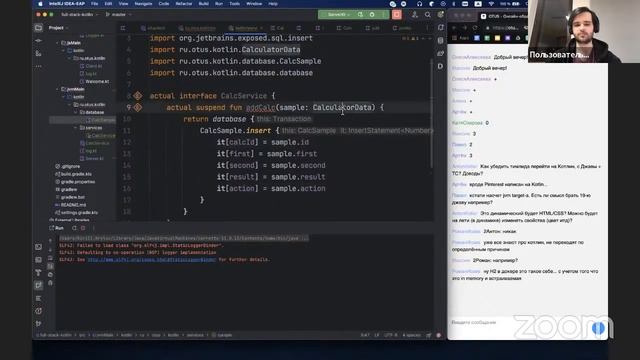Click the message input in Zoom chat
640x360 pixels.
(518, 322)
